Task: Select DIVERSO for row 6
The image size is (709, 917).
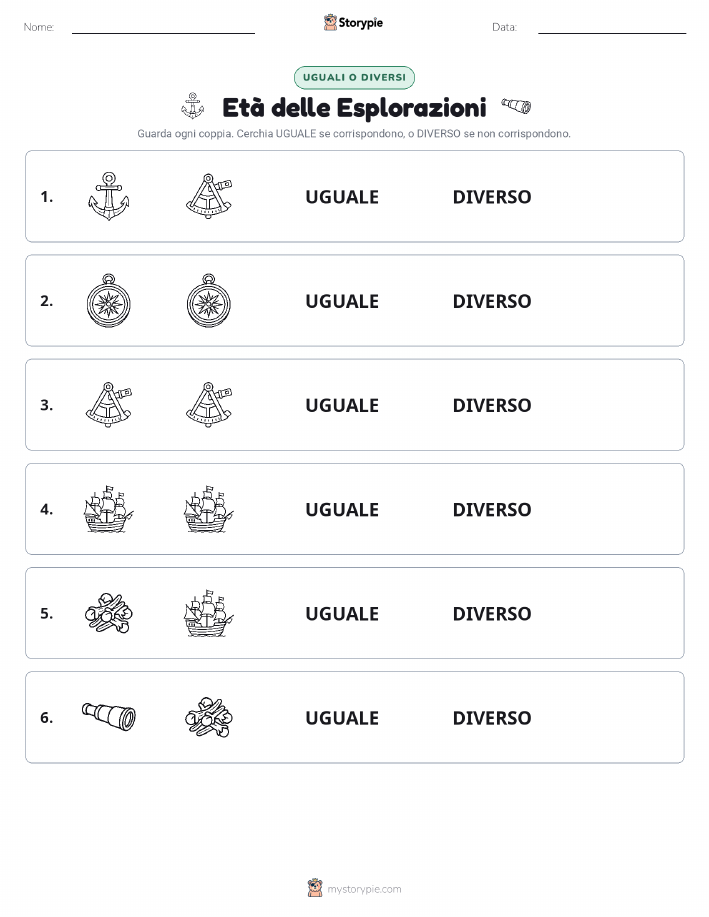Action: [x=492, y=718]
